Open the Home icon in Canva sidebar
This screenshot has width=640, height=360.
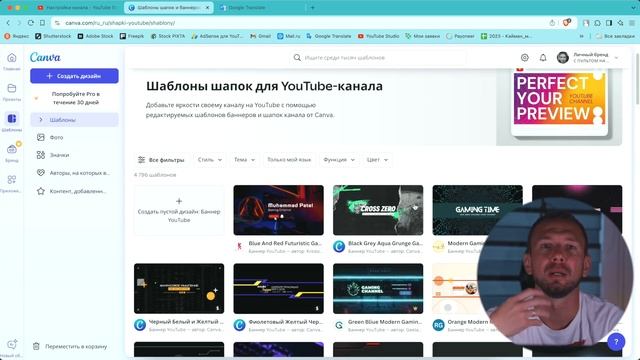click(x=12, y=58)
